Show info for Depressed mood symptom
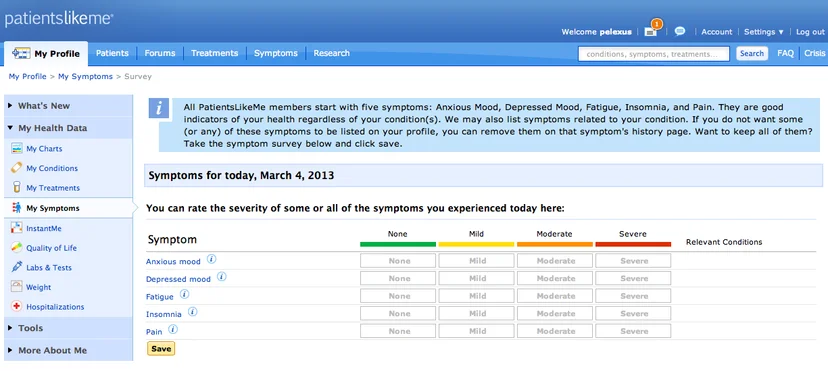Image resolution: width=828 pixels, height=371 pixels. click(x=222, y=277)
